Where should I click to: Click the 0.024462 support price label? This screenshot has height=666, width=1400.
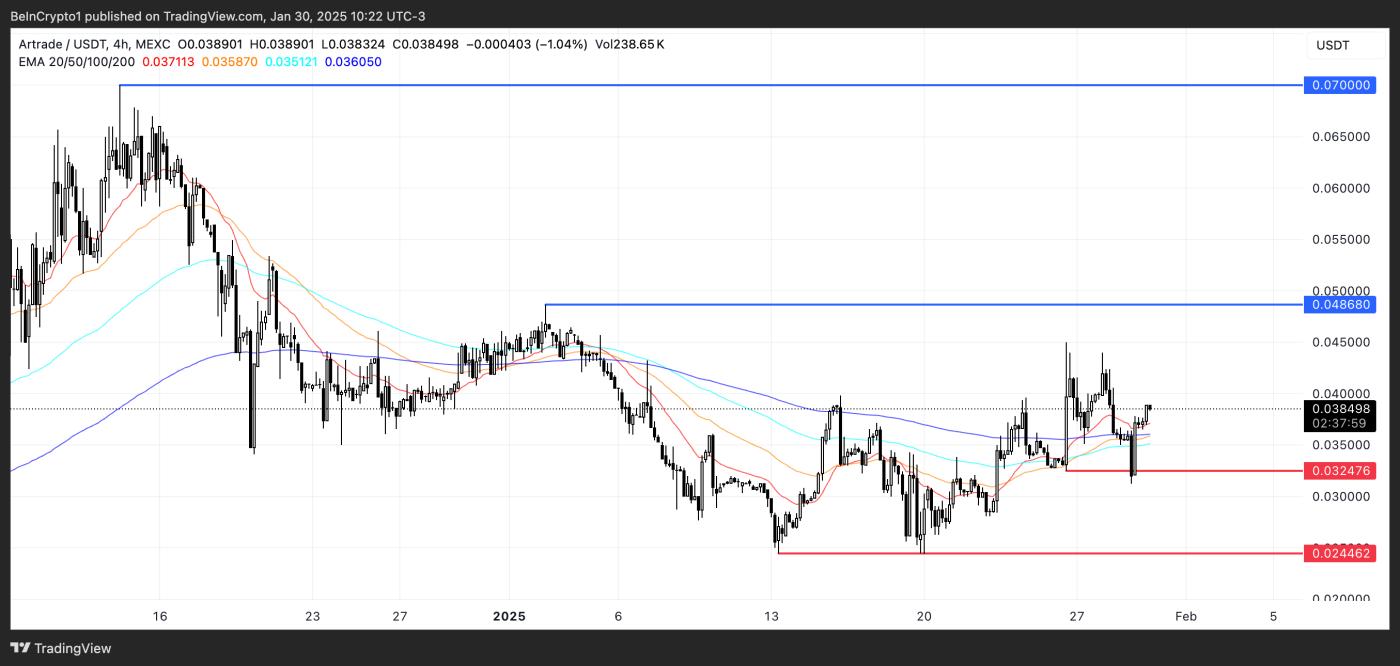click(1340, 552)
